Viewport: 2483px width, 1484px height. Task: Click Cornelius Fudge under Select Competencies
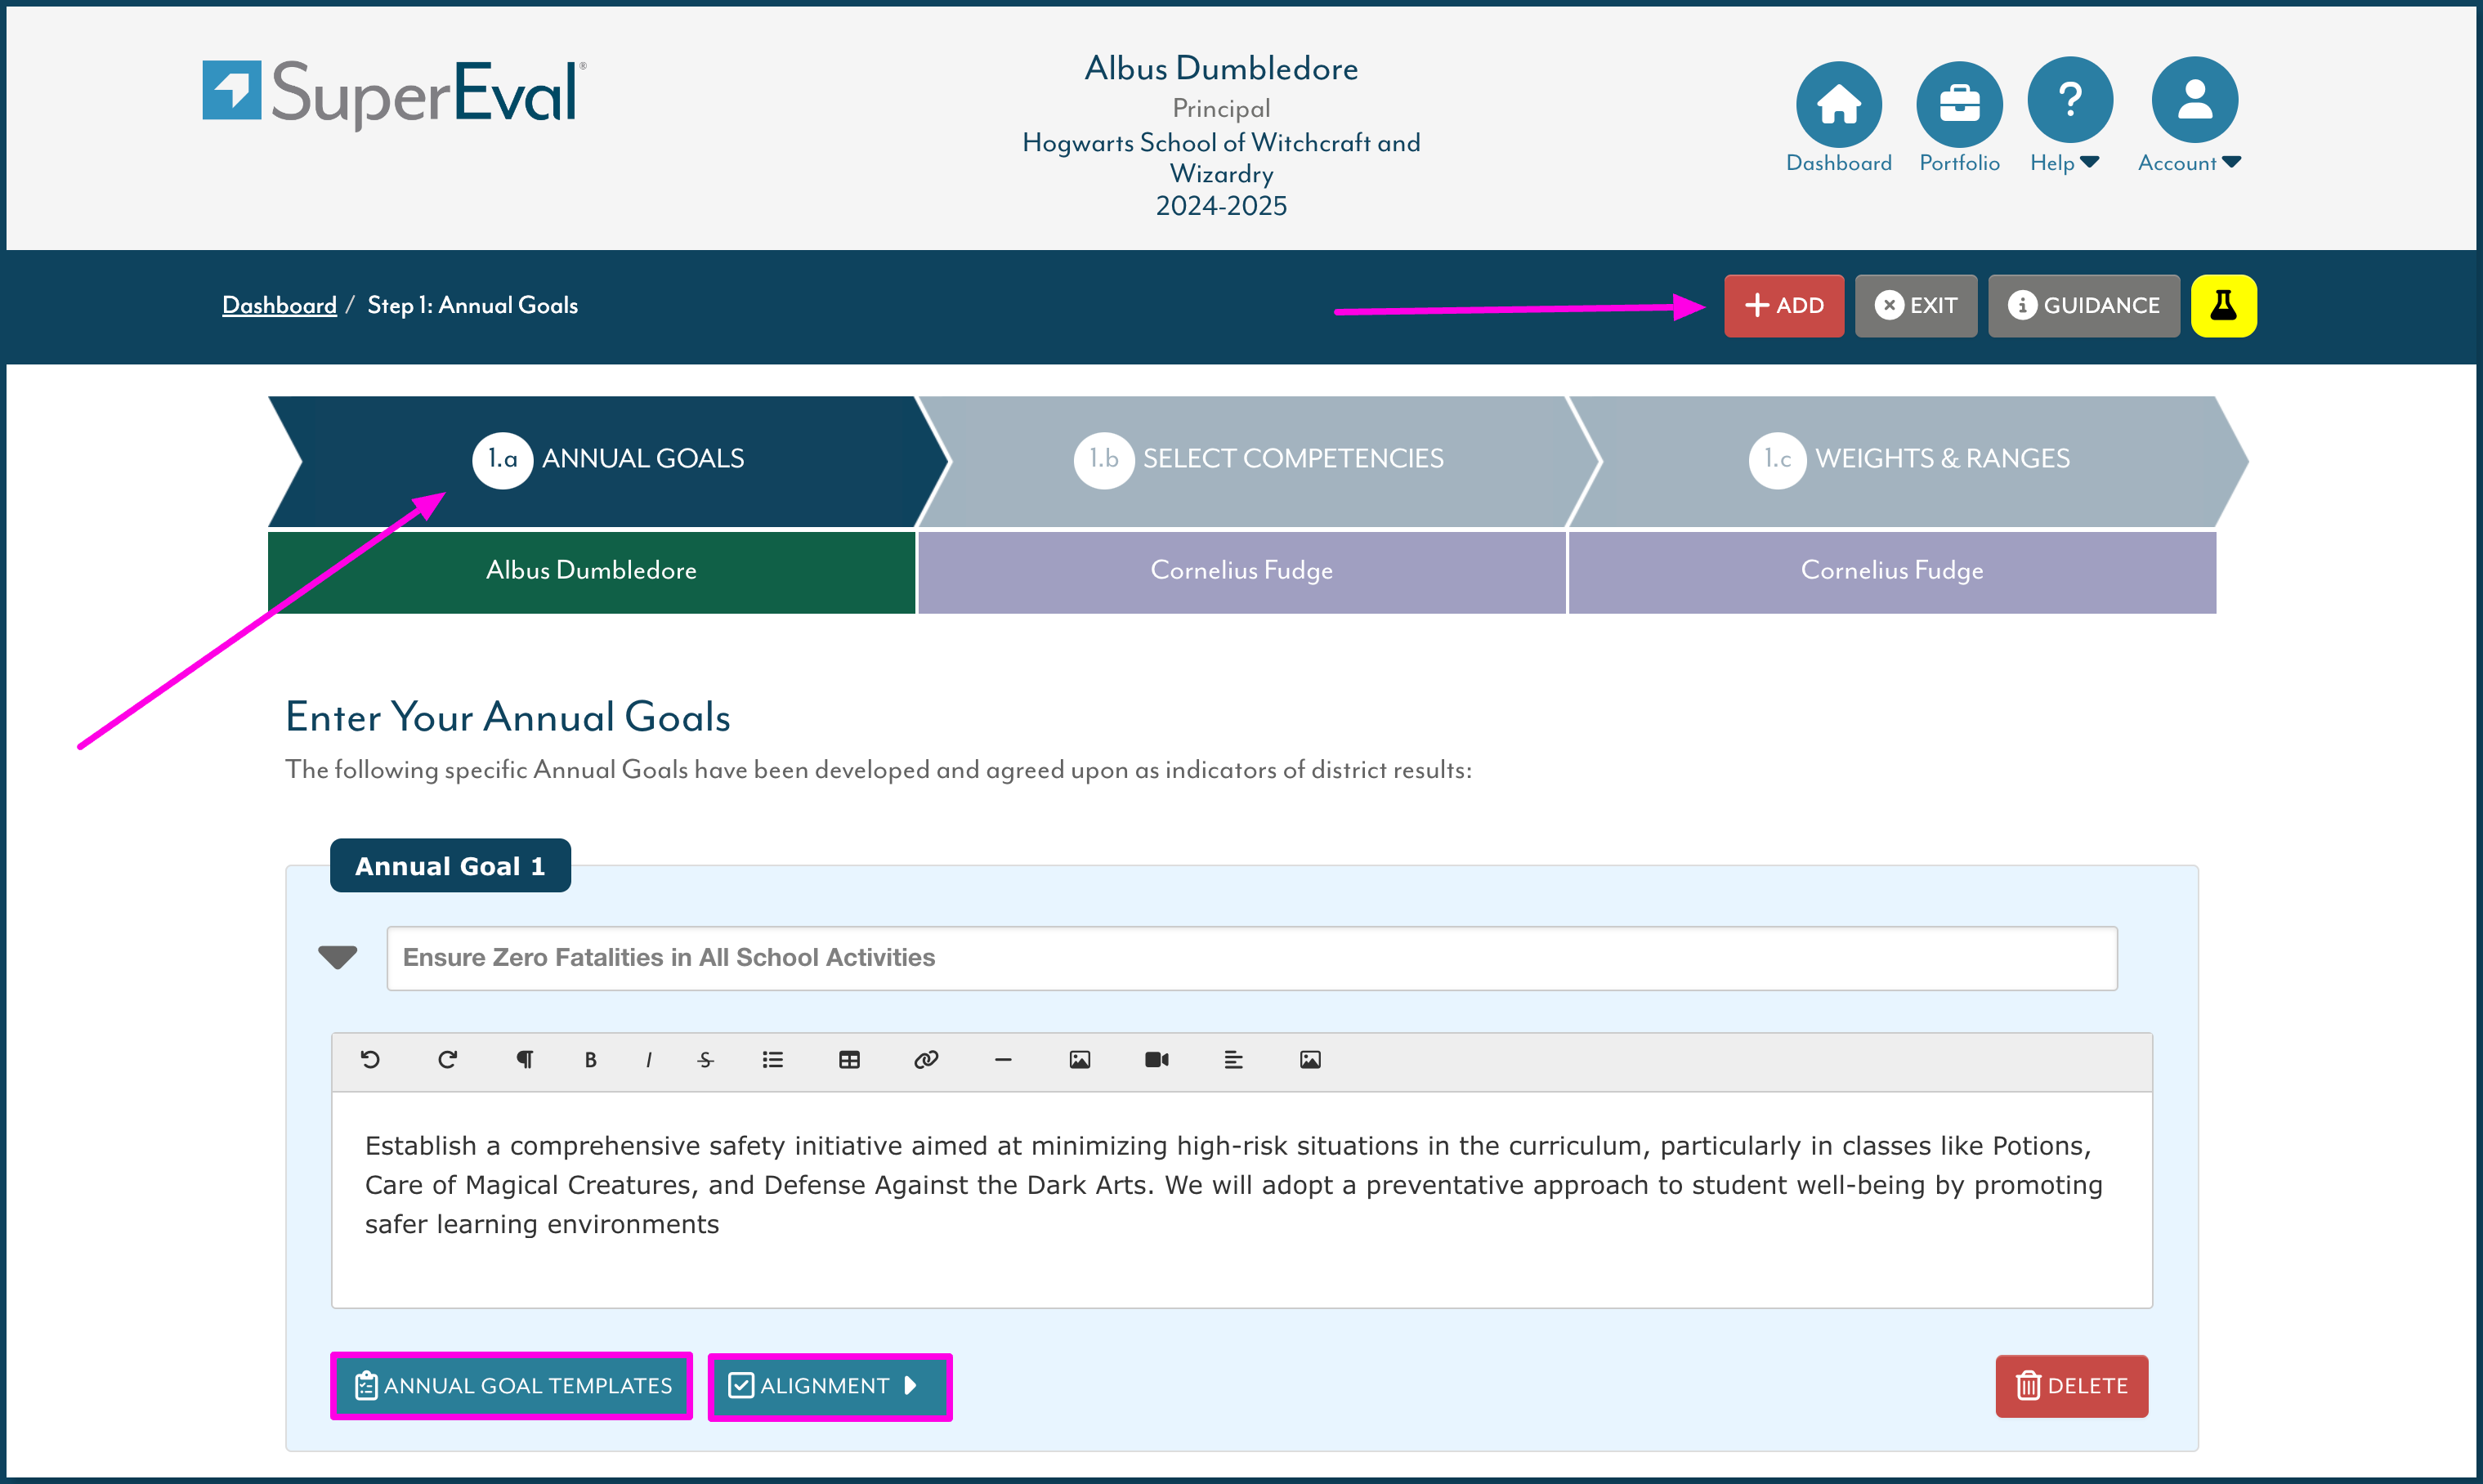pyautogui.click(x=1241, y=571)
